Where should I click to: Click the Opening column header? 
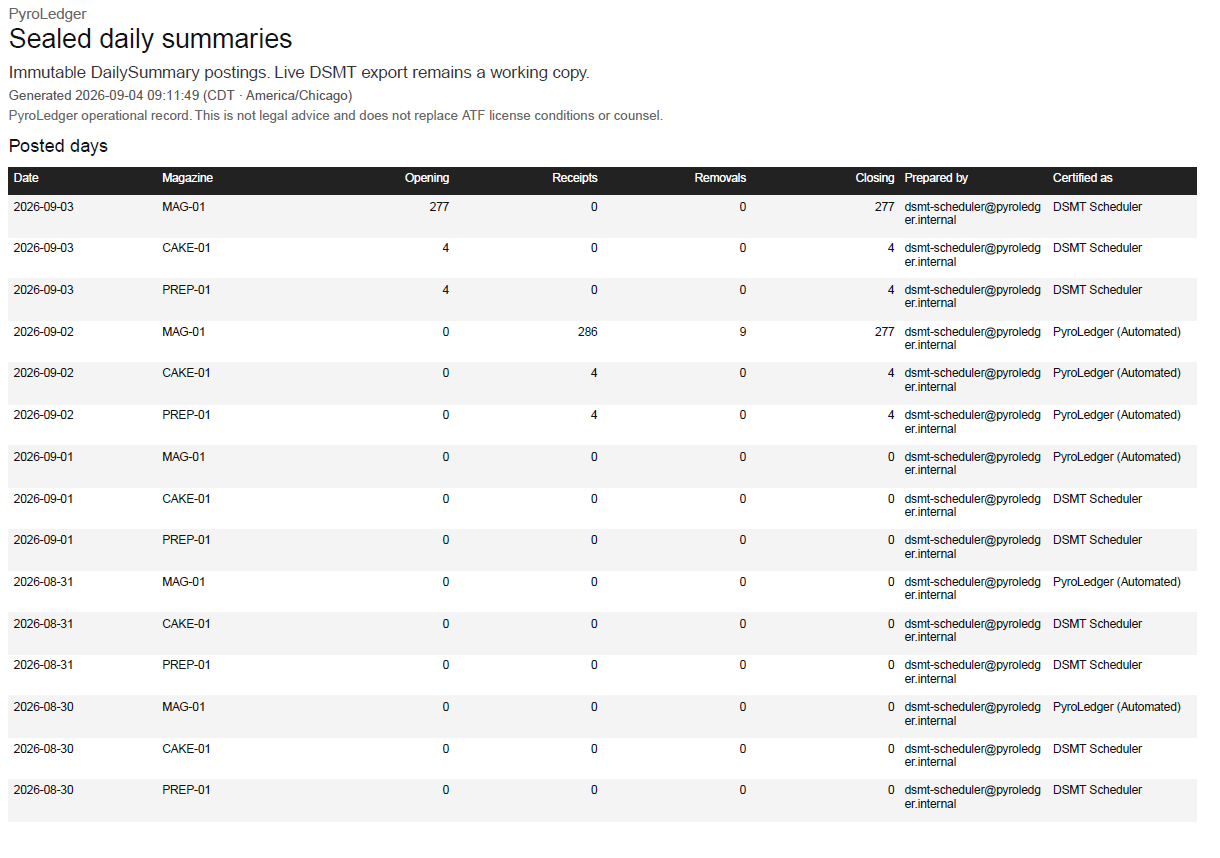coord(427,178)
